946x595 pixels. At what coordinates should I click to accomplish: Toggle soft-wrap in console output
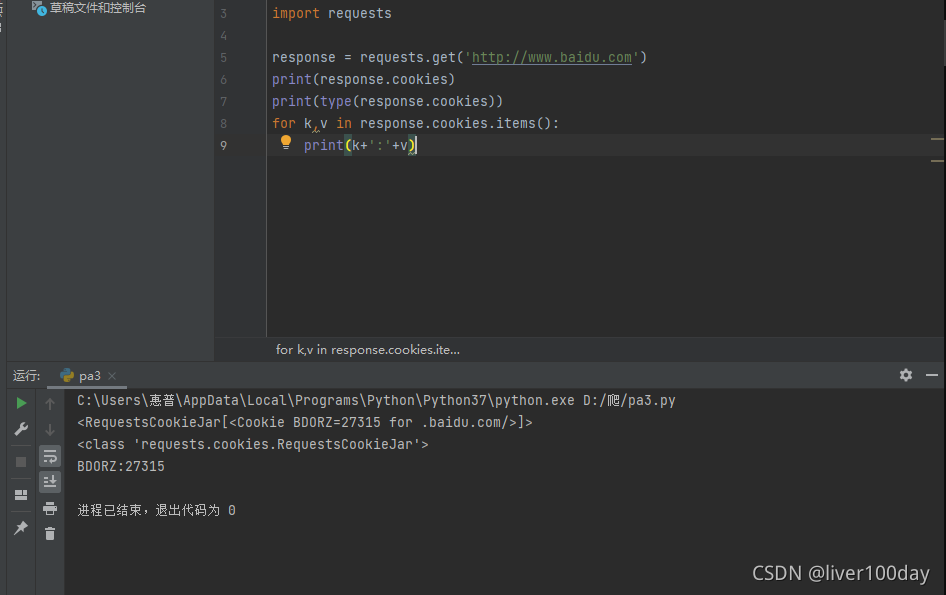pyautogui.click(x=50, y=456)
